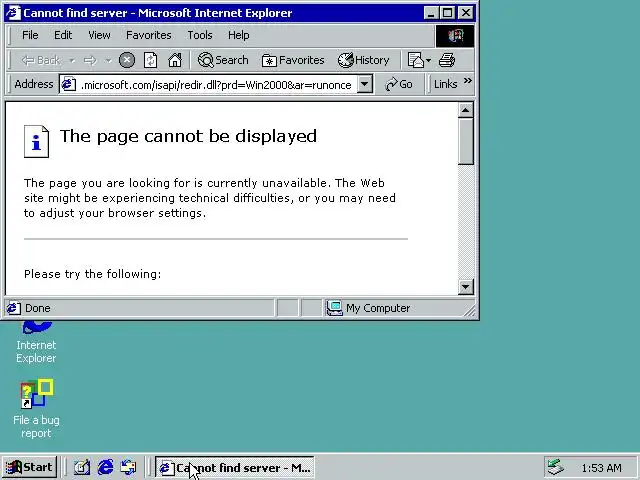Select the File a bug report desktop icon
The height and width of the screenshot is (480, 640).
(36, 409)
